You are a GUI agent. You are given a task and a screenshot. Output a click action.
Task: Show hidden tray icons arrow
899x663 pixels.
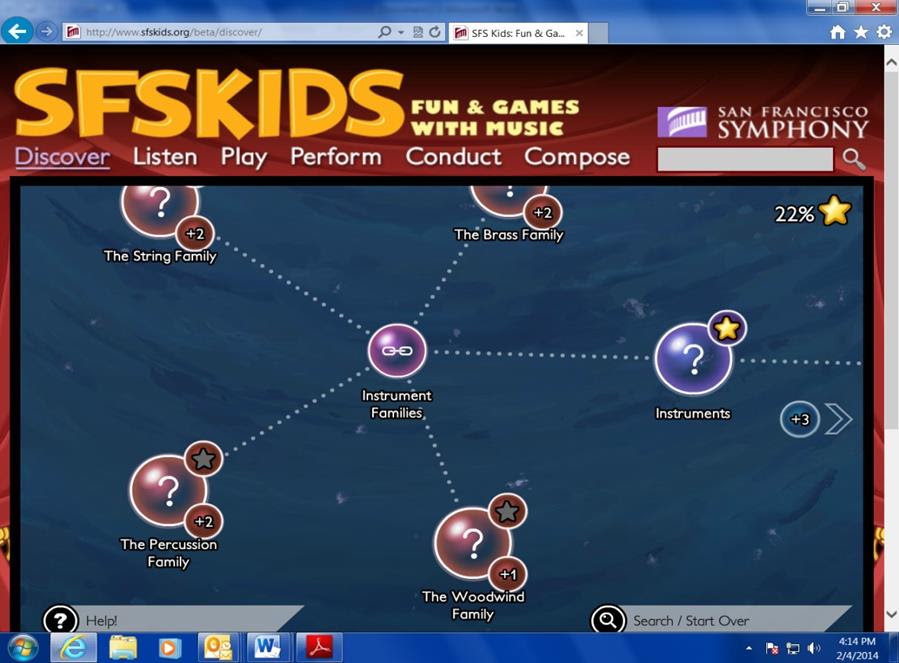coord(749,649)
